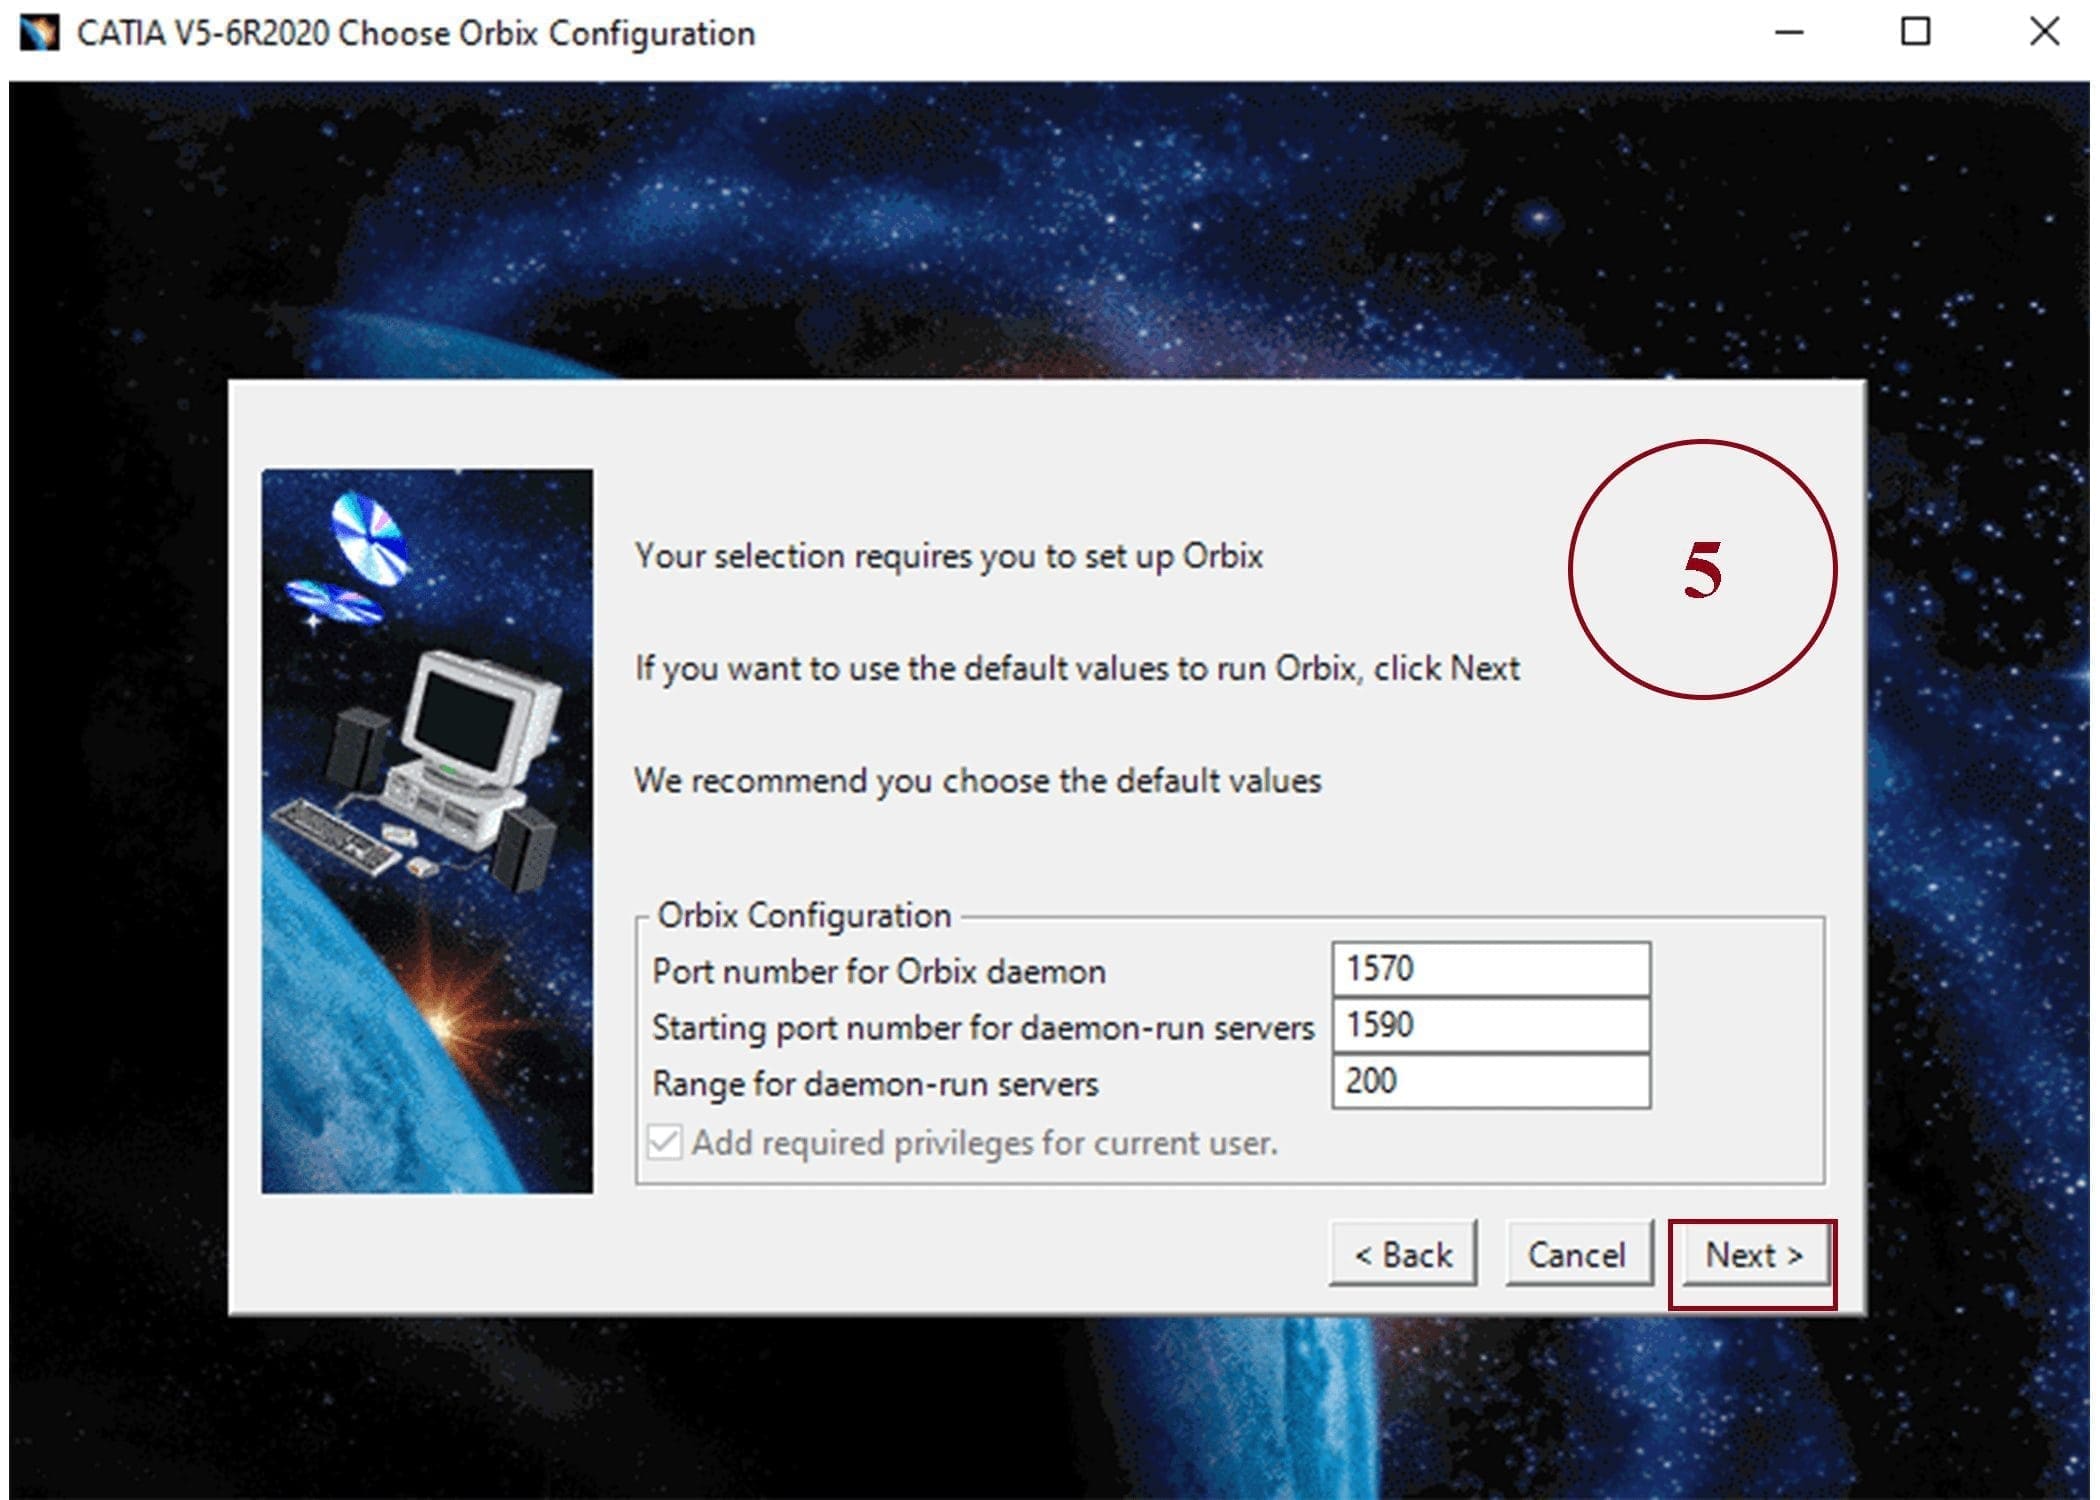Select the Orbix daemon port number field
Viewport: 2100px width, 1500px height.
(1490, 968)
